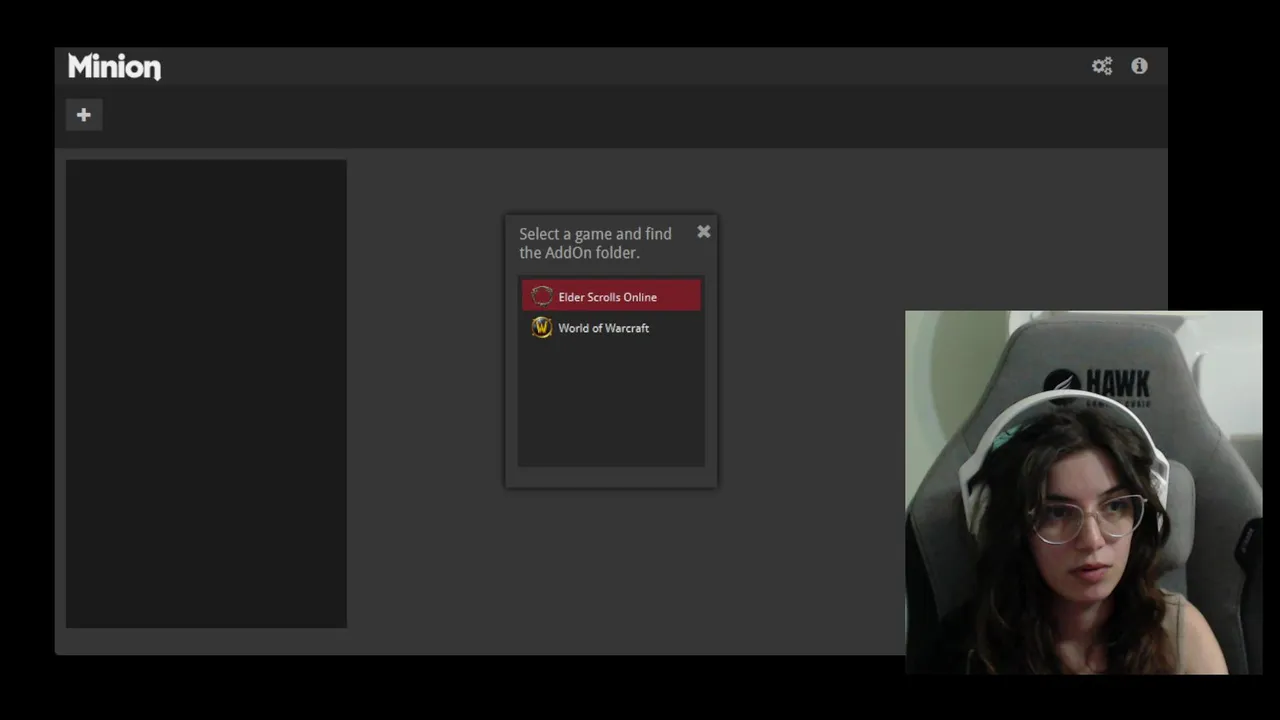Screen dimensions: 1280x720
Task: Click the plus add game button
Action: [84, 115]
